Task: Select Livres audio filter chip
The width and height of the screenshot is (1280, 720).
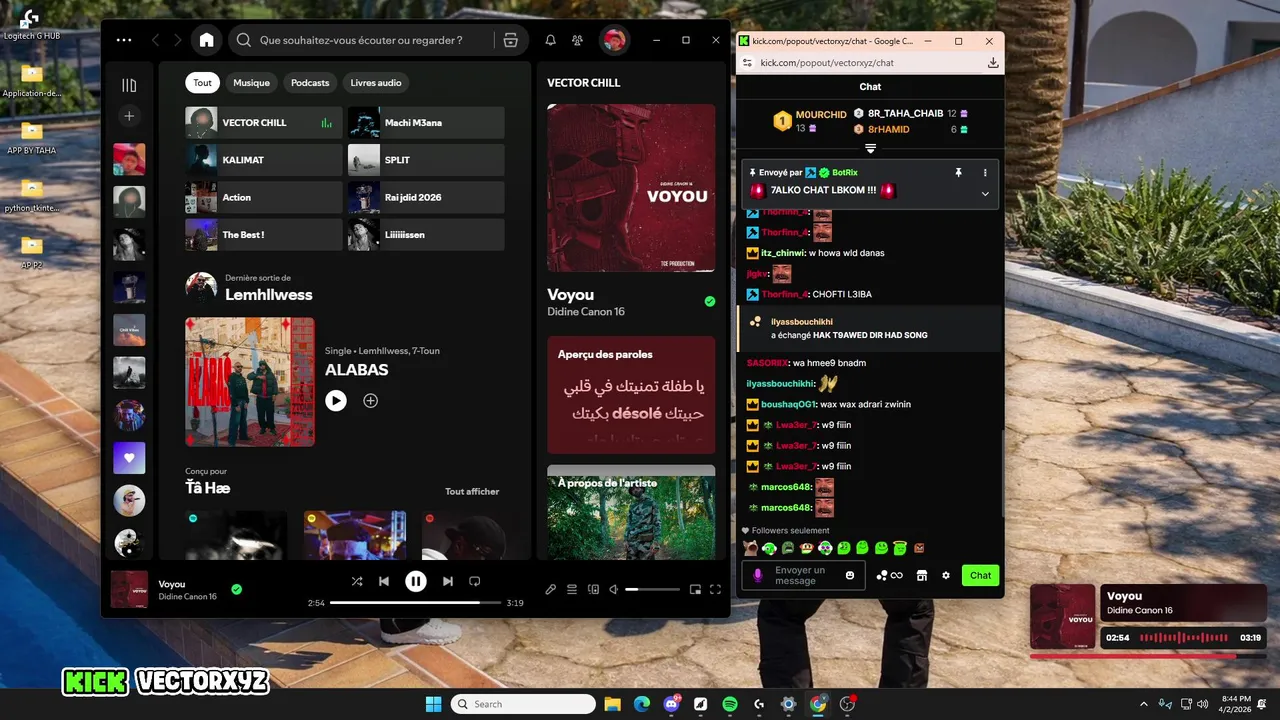Action: click(376, 83)
